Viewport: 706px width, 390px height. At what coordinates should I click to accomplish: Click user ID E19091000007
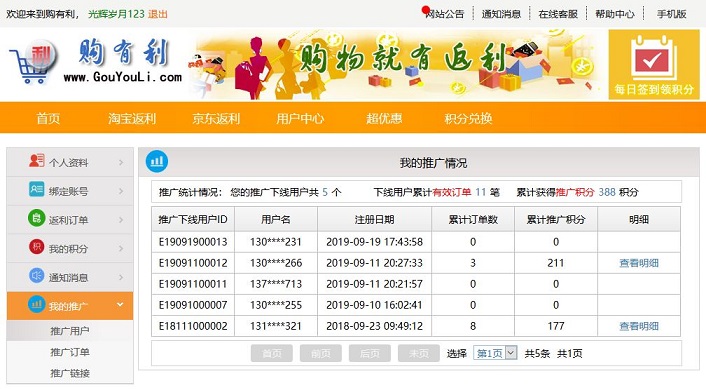pos(193,305)
